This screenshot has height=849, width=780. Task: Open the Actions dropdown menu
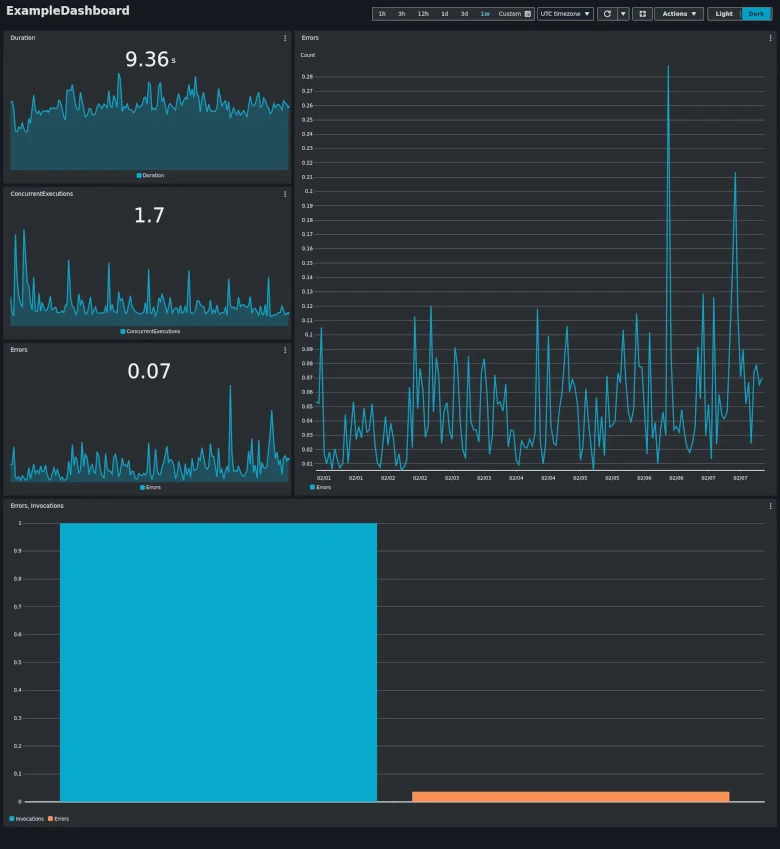point(679,14)
